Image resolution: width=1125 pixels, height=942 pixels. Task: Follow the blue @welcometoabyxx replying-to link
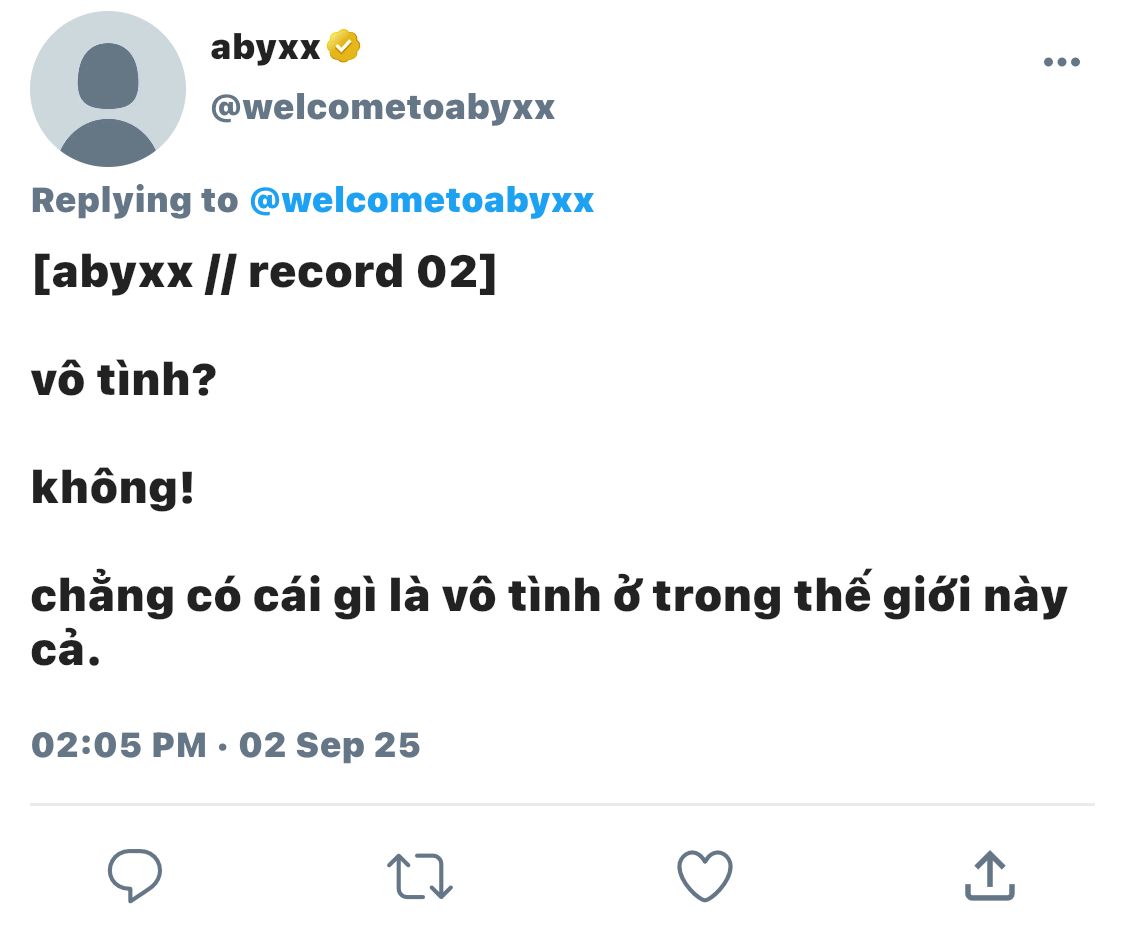tap(422, 201)
